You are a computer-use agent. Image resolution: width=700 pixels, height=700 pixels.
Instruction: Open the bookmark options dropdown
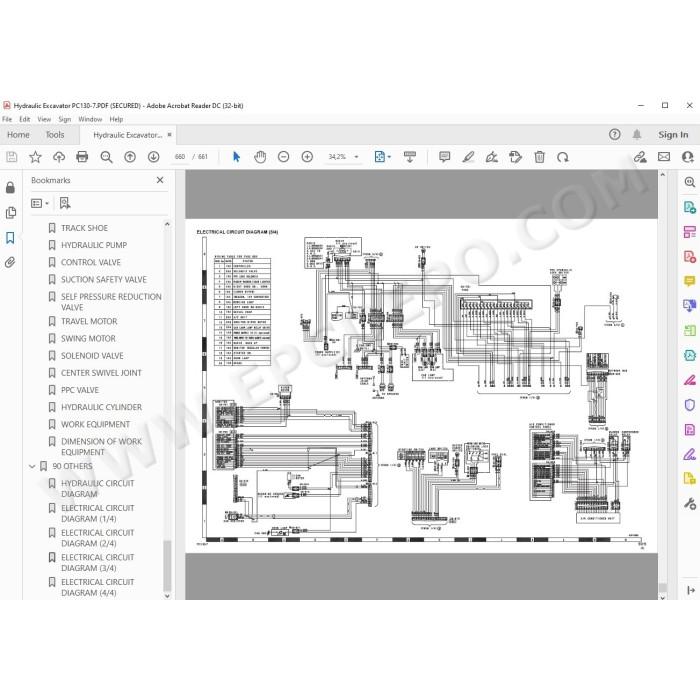click(40, 204)
